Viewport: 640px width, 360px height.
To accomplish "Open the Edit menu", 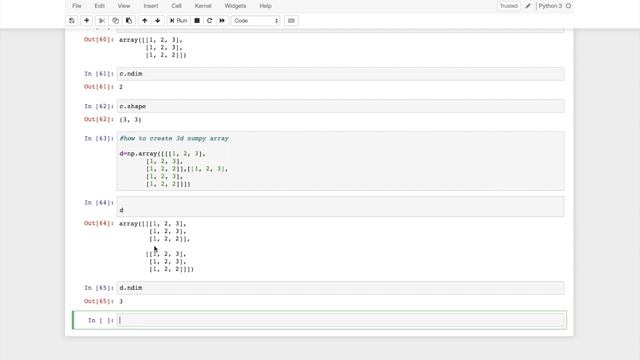I will [100, 6].
